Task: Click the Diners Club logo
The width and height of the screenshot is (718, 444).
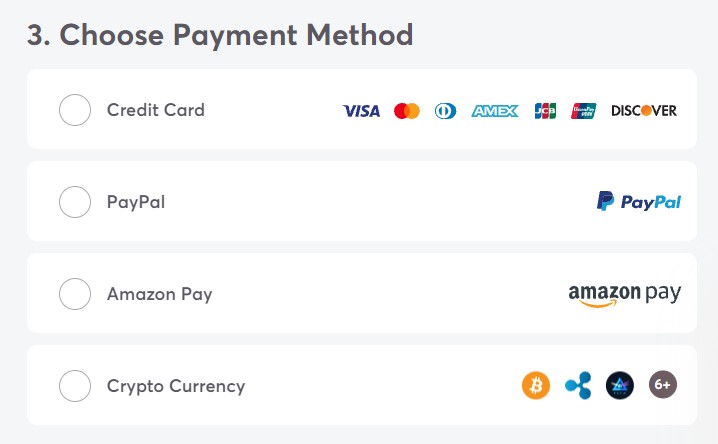Action: [445, 111]
